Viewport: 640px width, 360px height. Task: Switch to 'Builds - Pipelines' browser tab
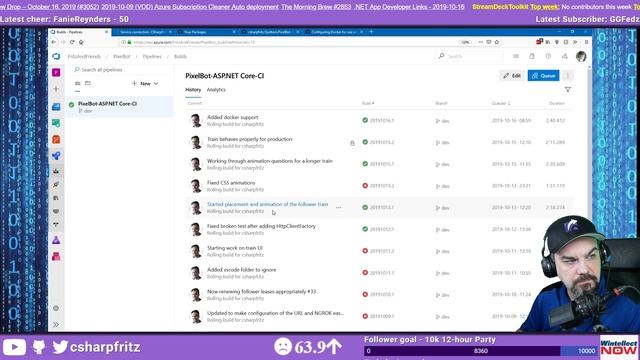80,32
